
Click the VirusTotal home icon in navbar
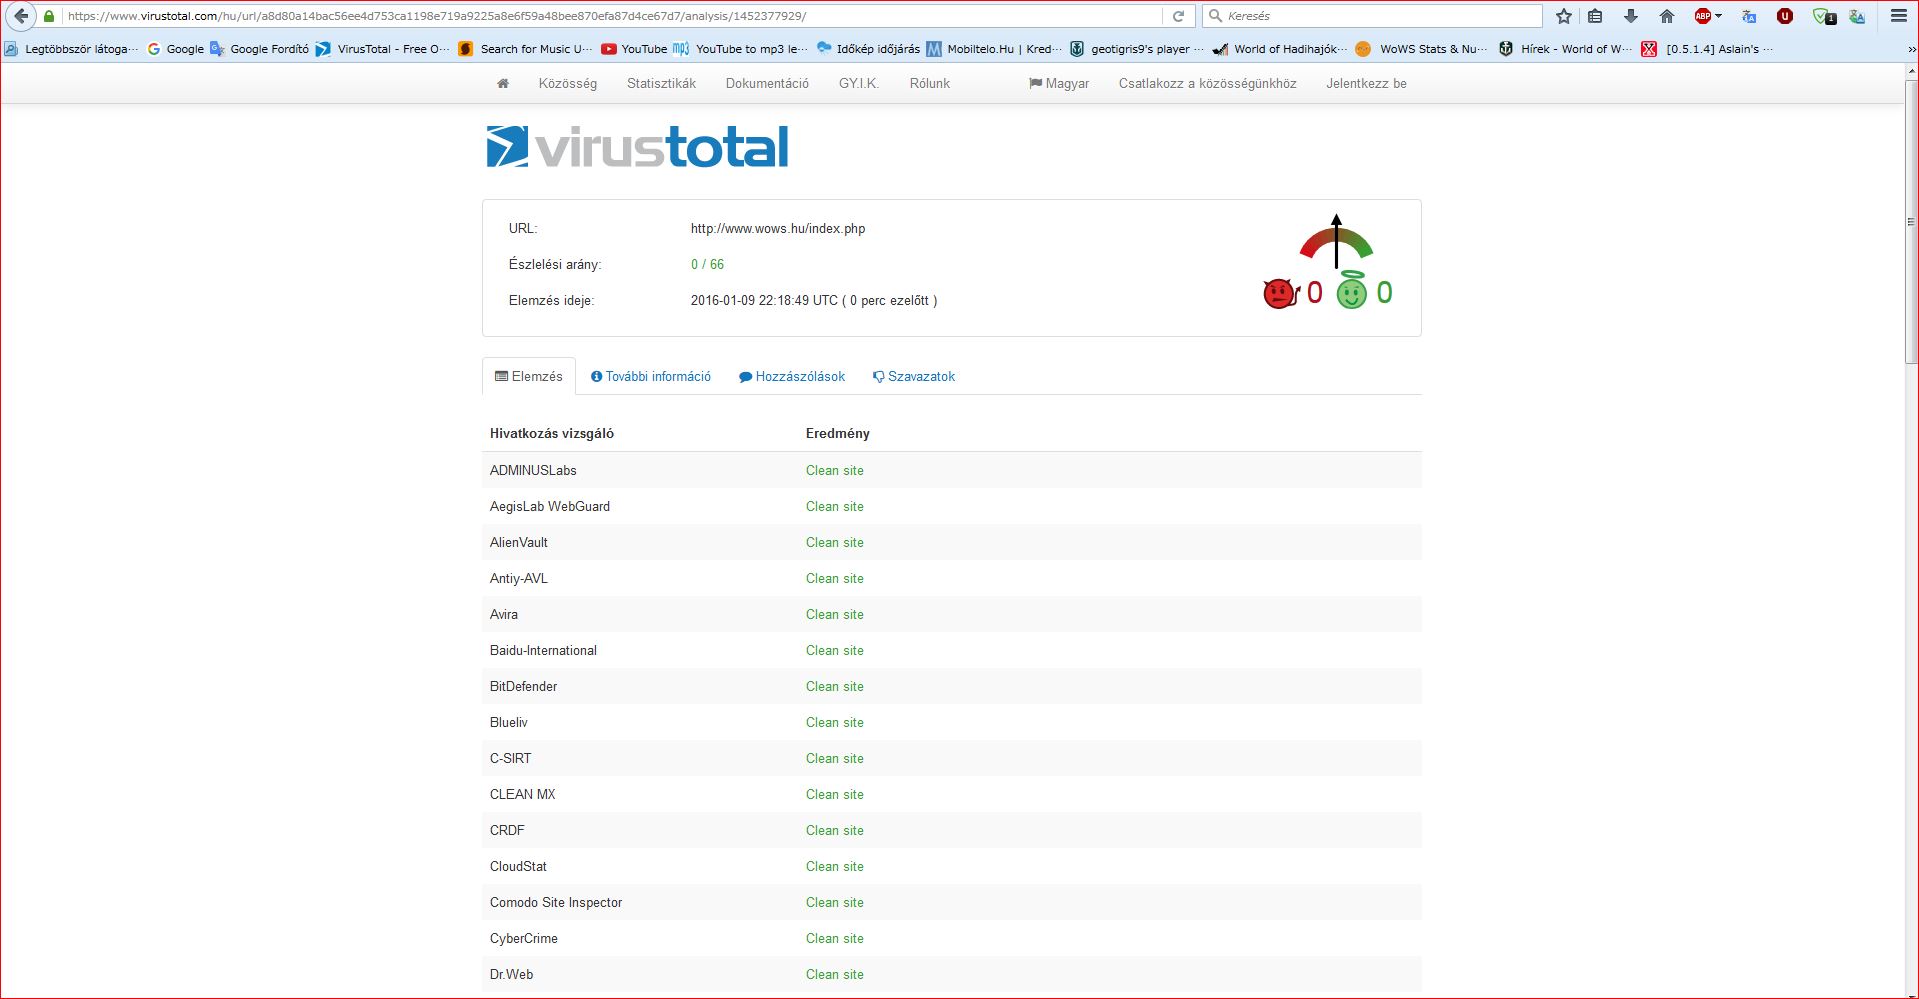[x=503, y=84]
